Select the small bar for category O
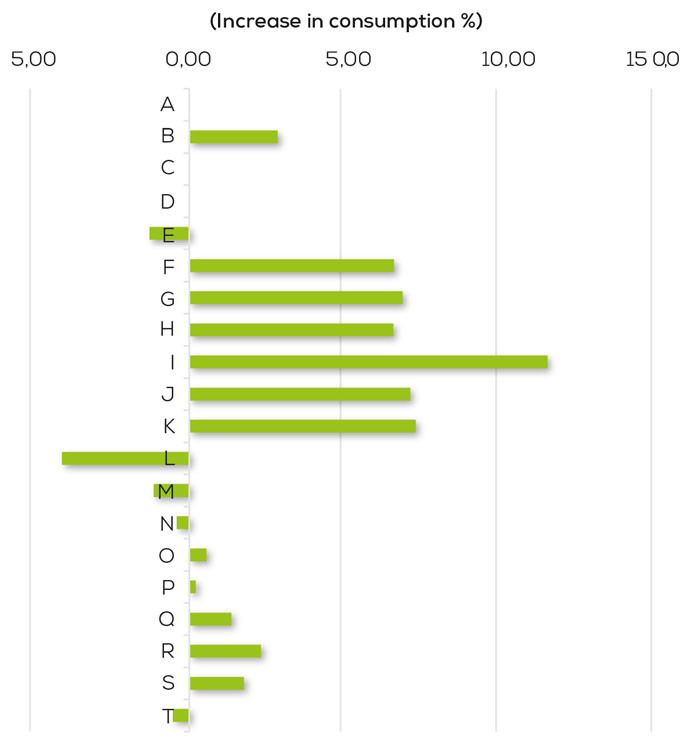696x755 pixels. tap(198, 555)
